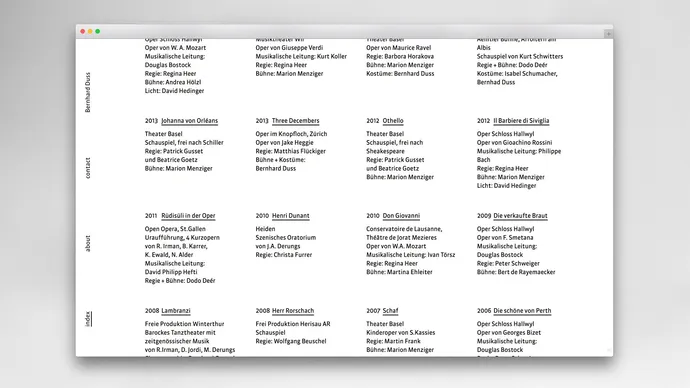690x388 pixels.
Task: Click 'Oper von Maurice Ravel' text
Action: click(398, 48)
